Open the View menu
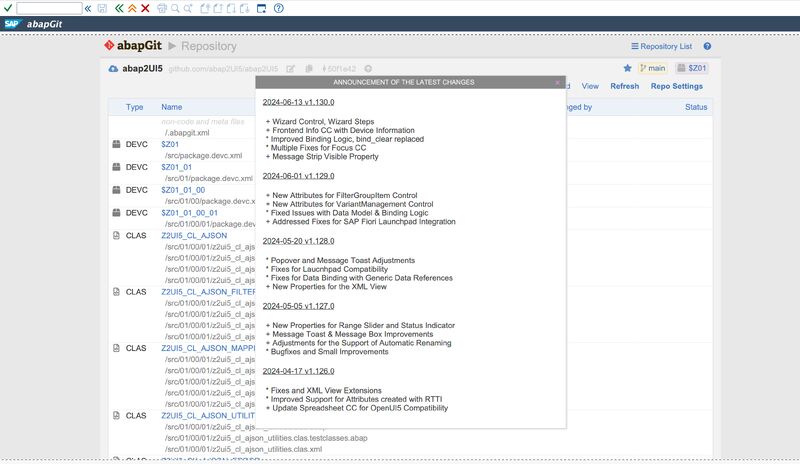Screen dimensions: 800x464 (590, 86)
